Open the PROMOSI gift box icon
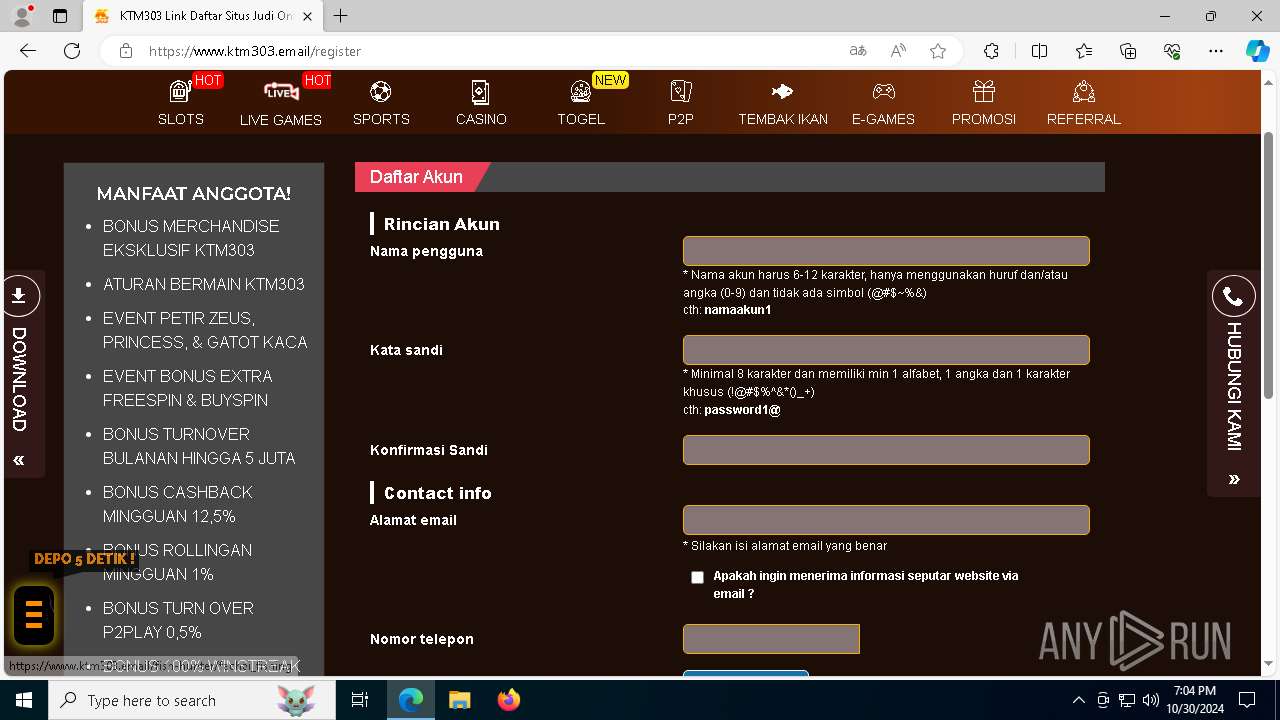 pos(984,92)
